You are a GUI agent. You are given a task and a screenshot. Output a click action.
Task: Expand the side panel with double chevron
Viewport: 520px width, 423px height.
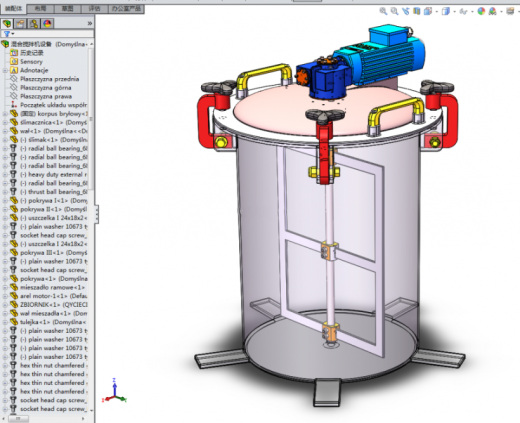[90, 23]
